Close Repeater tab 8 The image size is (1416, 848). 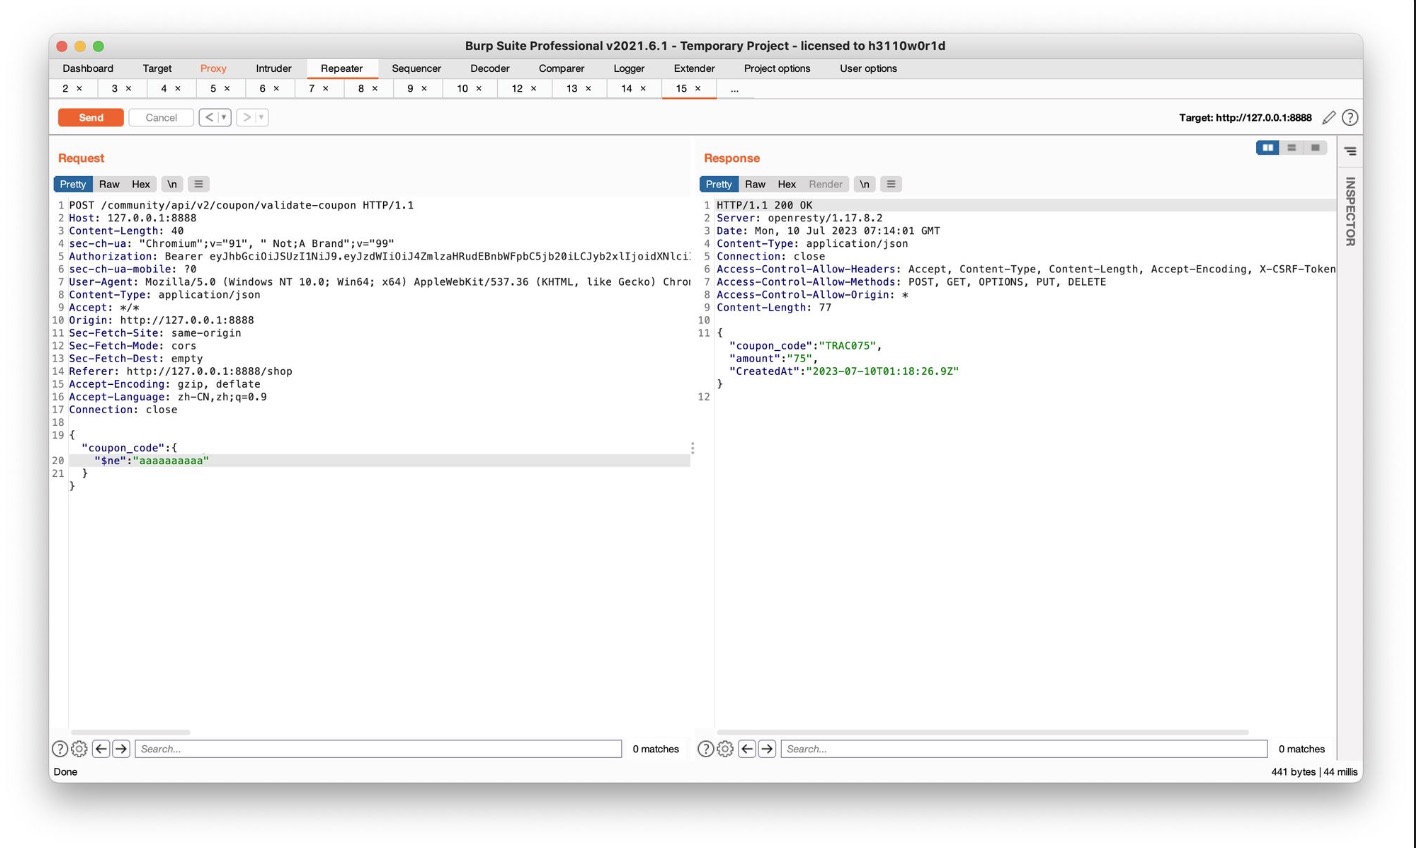pos(375,89)
